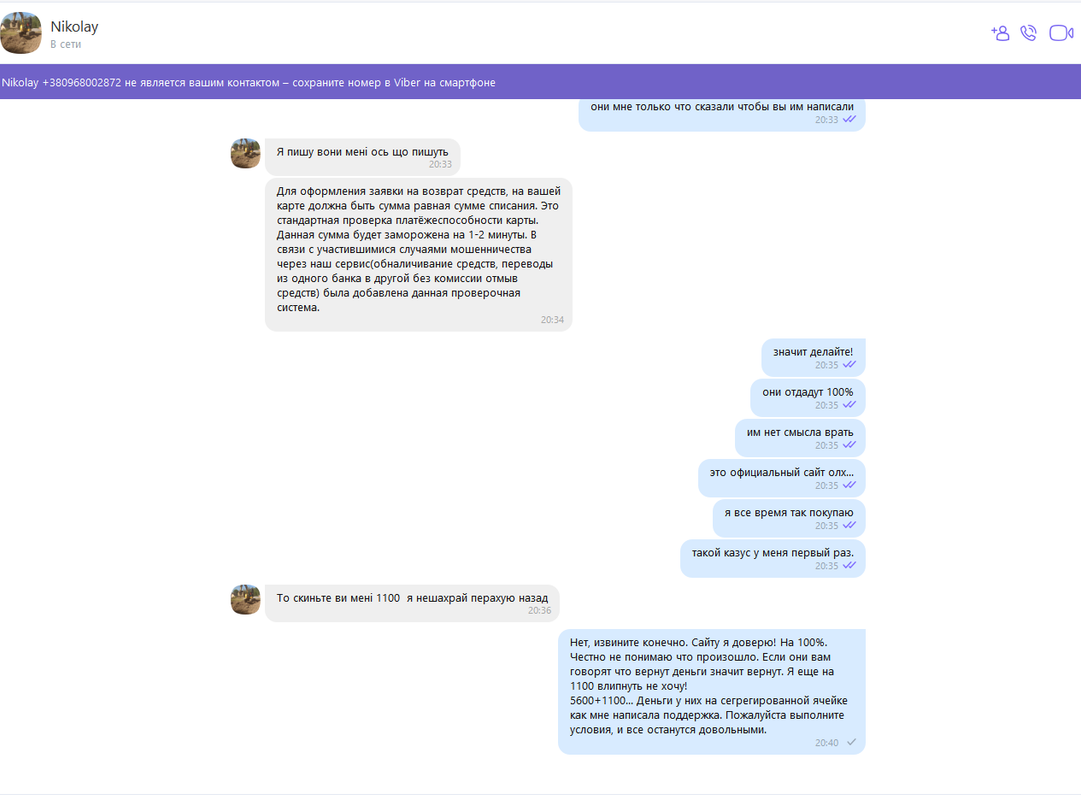The image size is (1081, 800).
Task: Start a video call with Nikolay
Action: [x=1061, y=32]
